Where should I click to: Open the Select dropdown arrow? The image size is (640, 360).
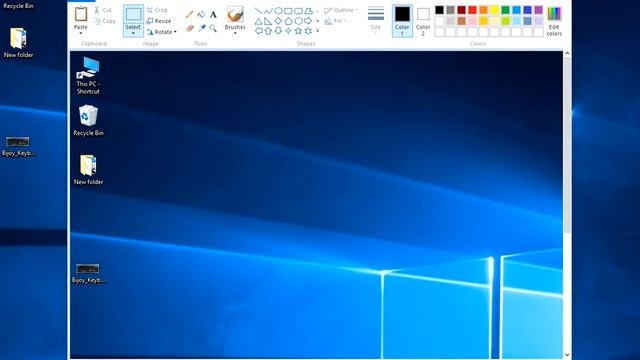(133, 33)
